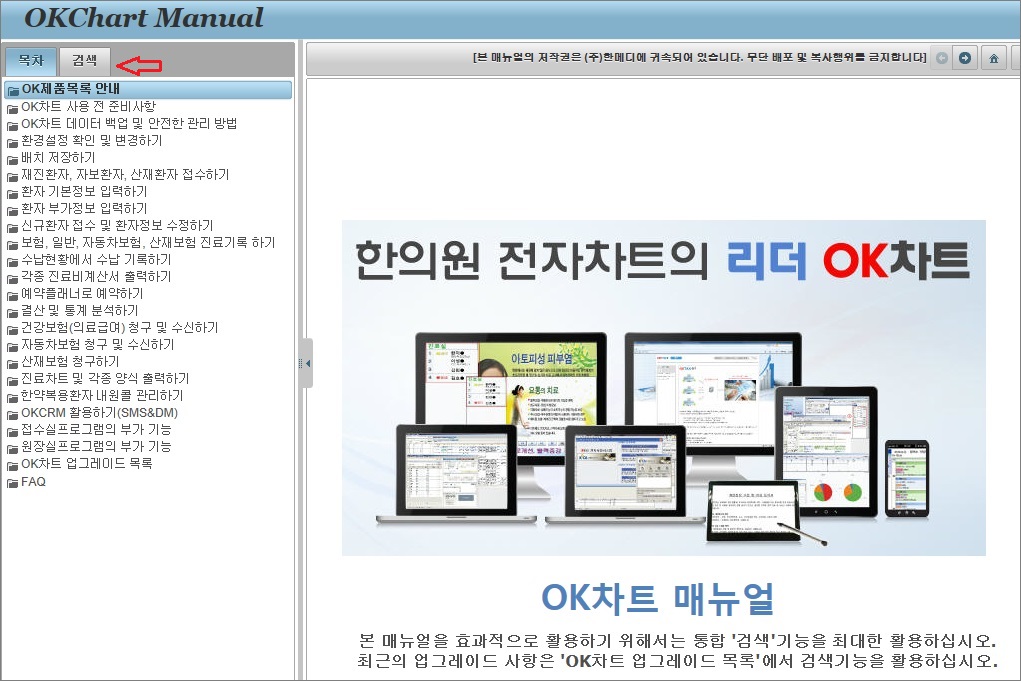Image resolution: width=1021 pixels, height=681 pixels.
Task: Open 신규환자 접수 및 환자정보 수정하기
Action: [x=117, y=225]
